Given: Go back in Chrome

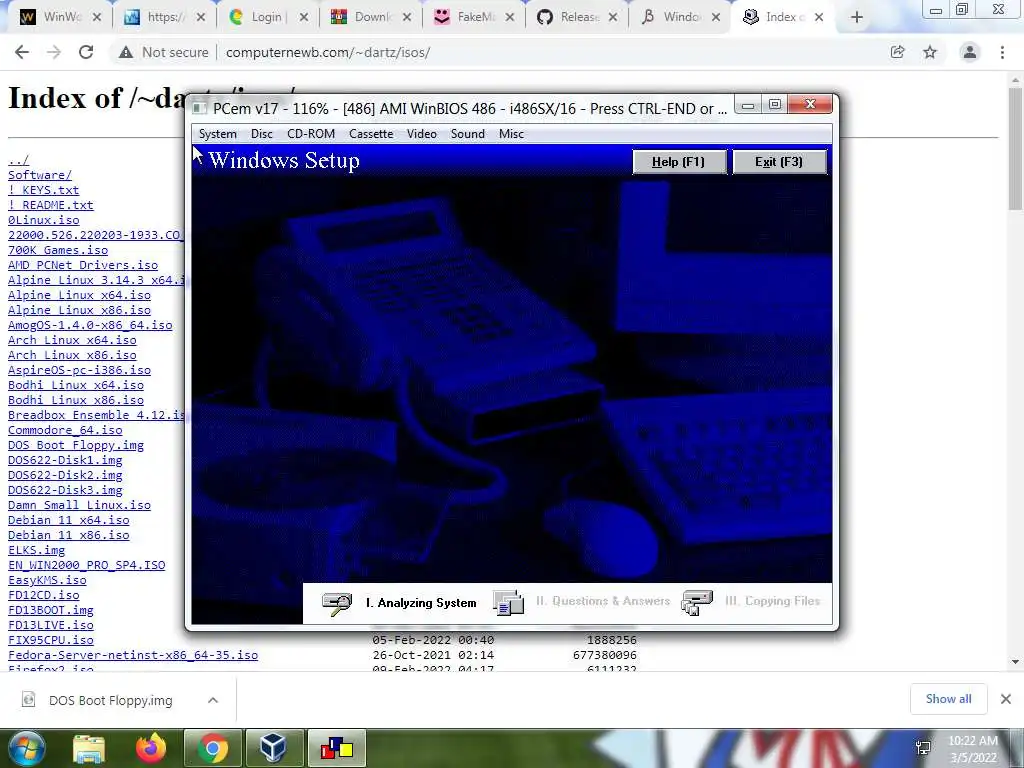Looking at the screenshot, I should click(22, 52).
